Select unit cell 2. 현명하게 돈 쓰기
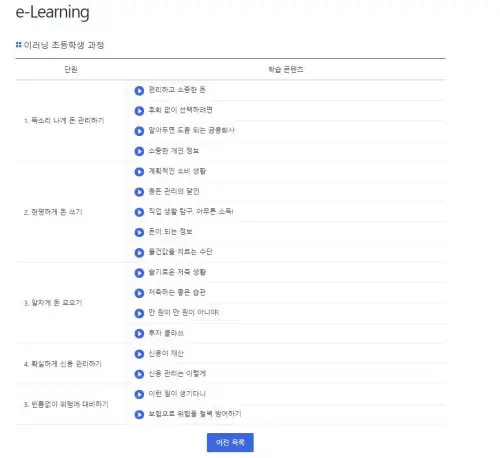Screen dimensions: 500x458 71,212
